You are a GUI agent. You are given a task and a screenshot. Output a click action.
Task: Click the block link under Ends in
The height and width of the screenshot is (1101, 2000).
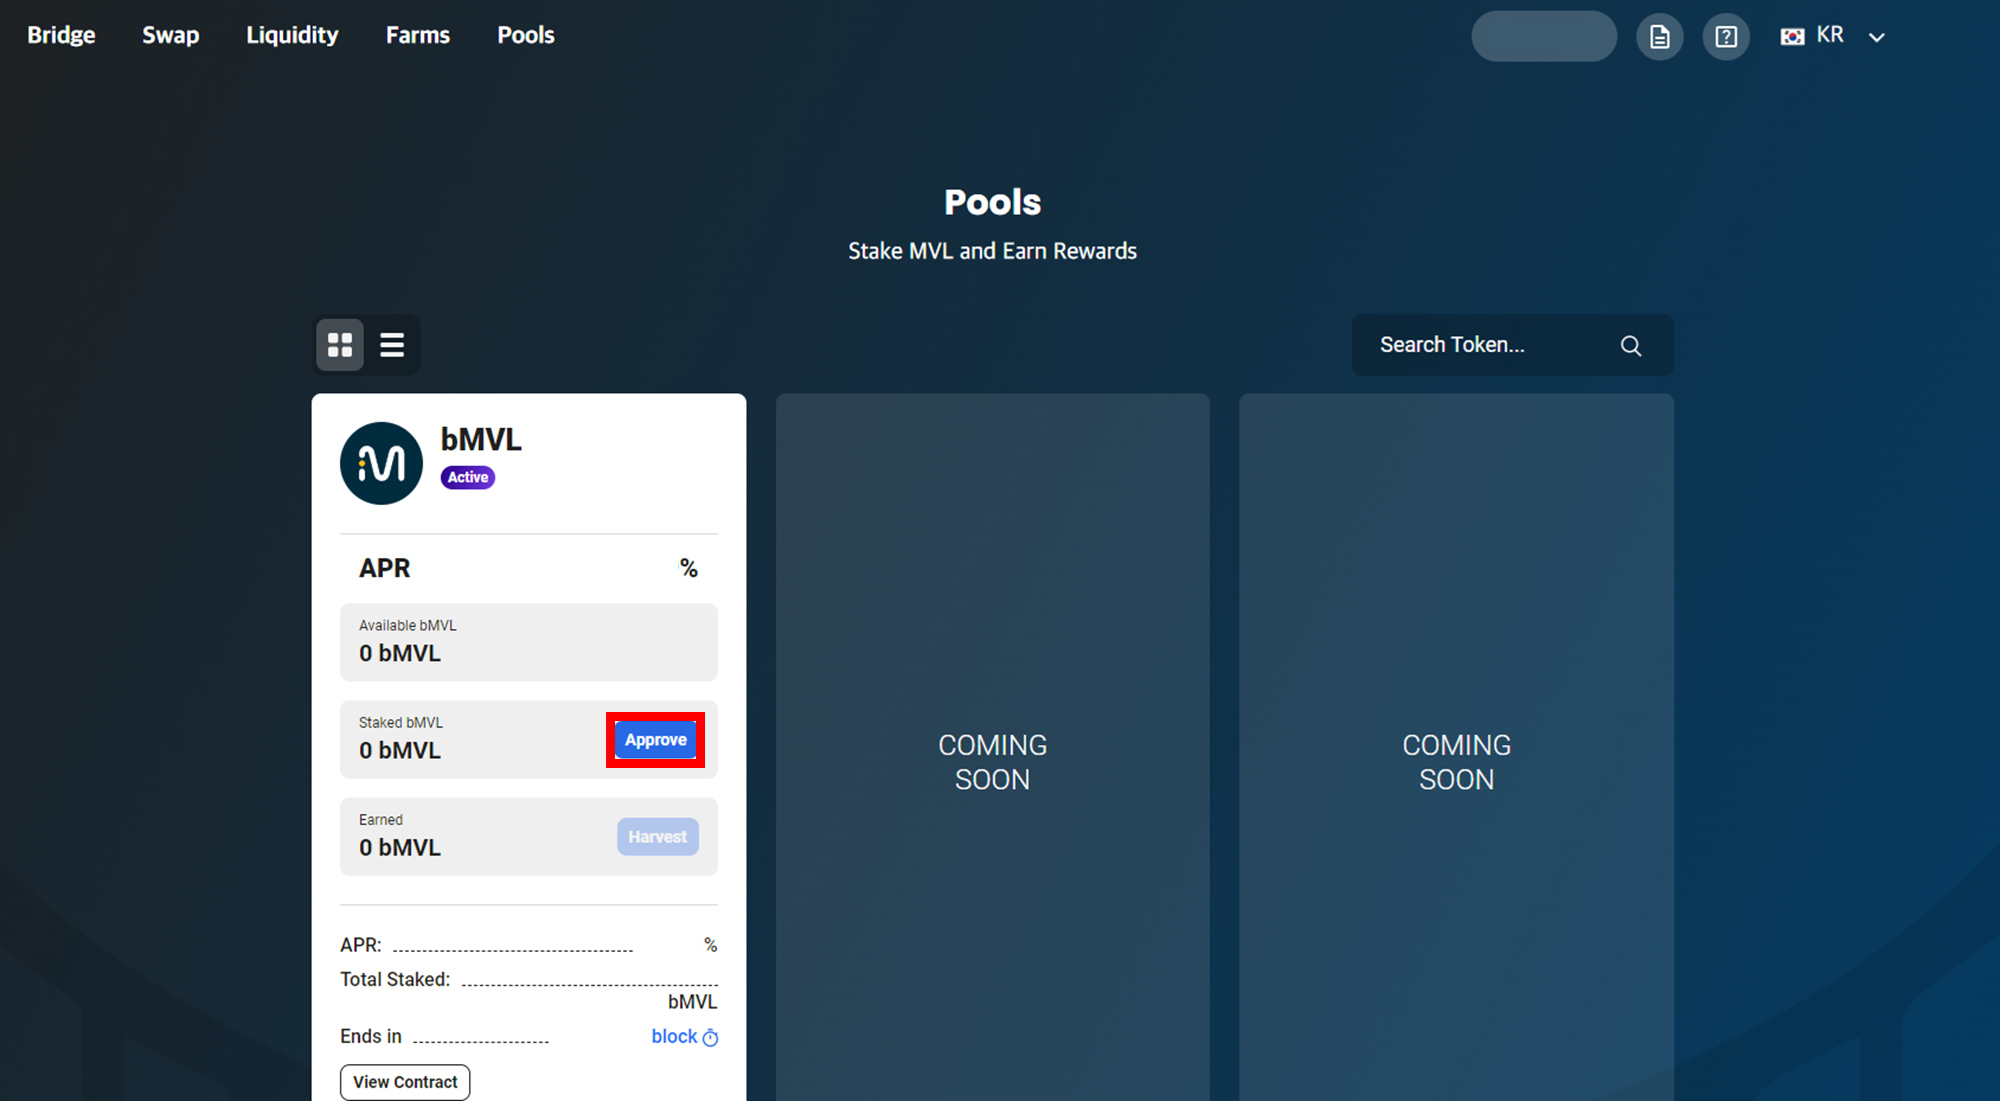click(674, 1037)
